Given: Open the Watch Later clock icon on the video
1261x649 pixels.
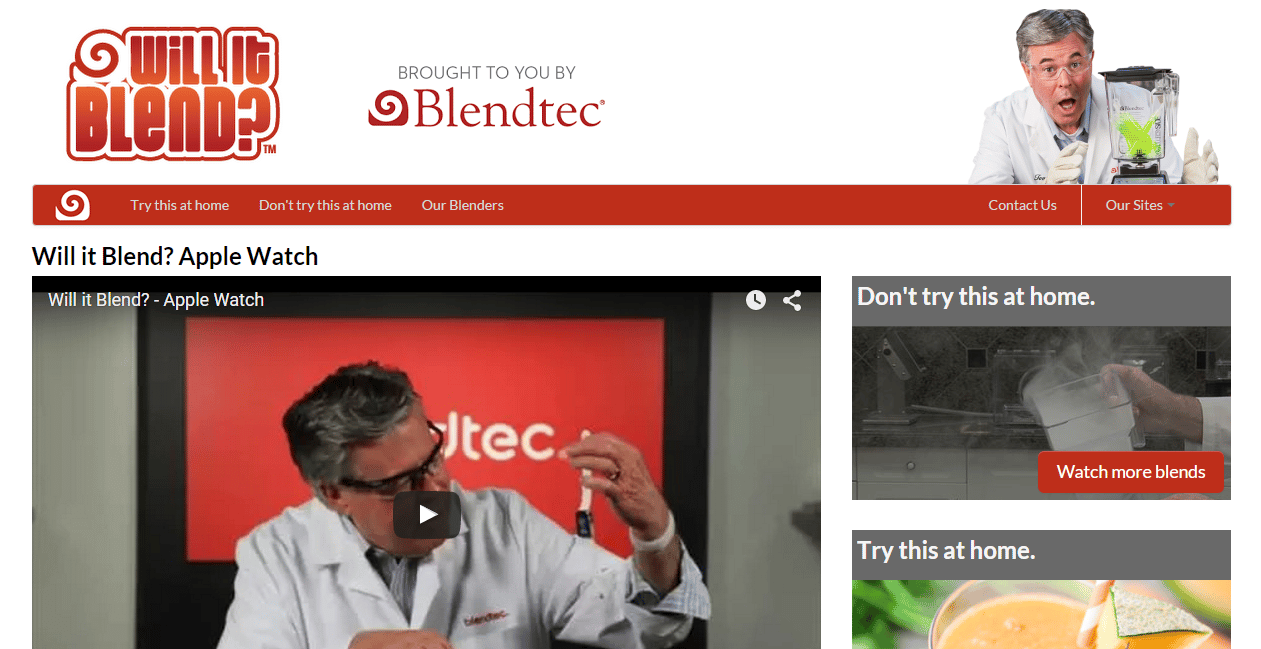Looking at the screenshot, I should point(756,300).
